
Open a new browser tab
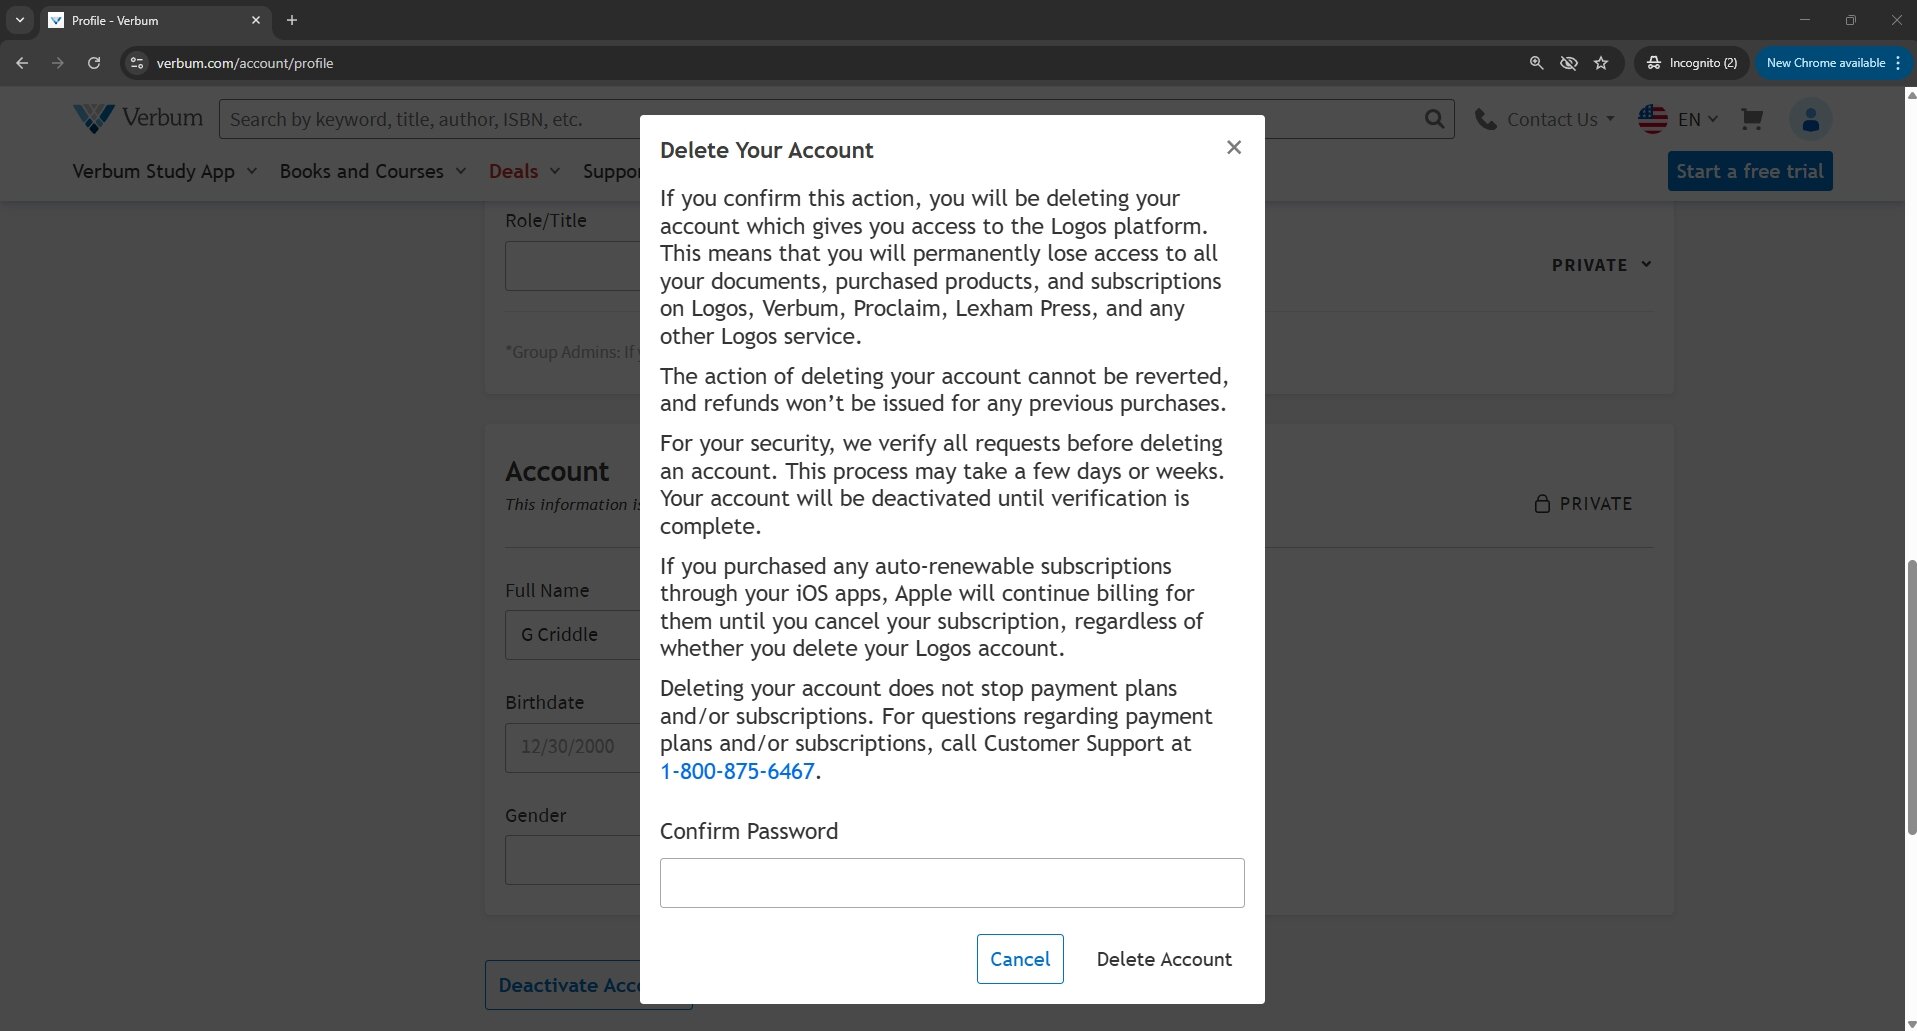coord(292,20)
